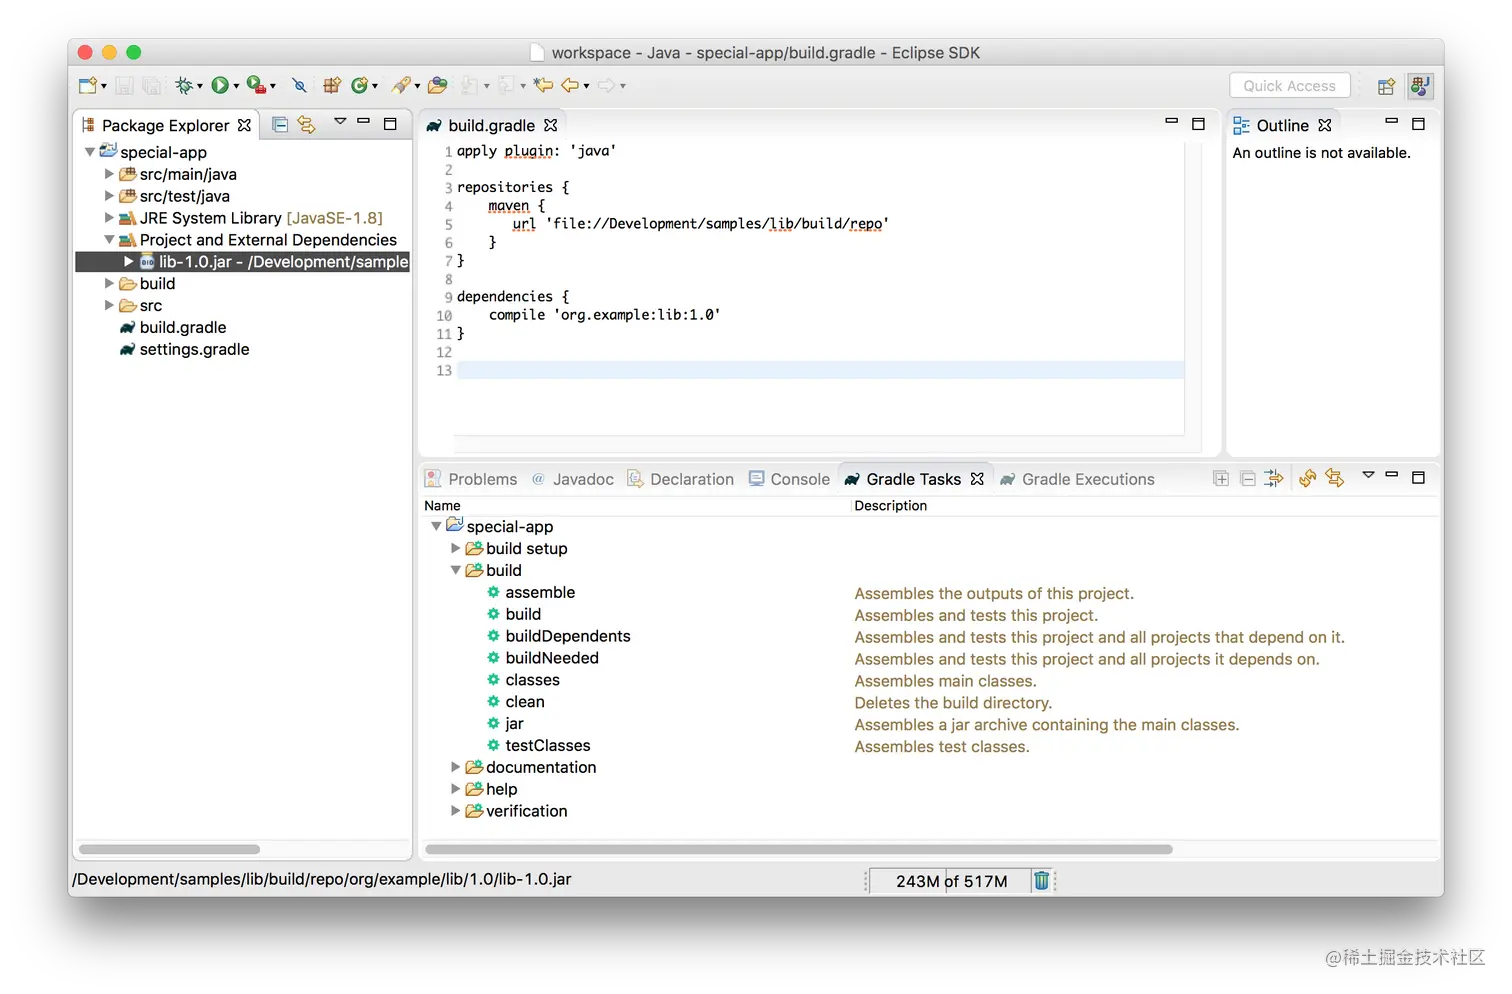
Task: Close the build.gradle editor tab
Action: [x=550, y=125]
